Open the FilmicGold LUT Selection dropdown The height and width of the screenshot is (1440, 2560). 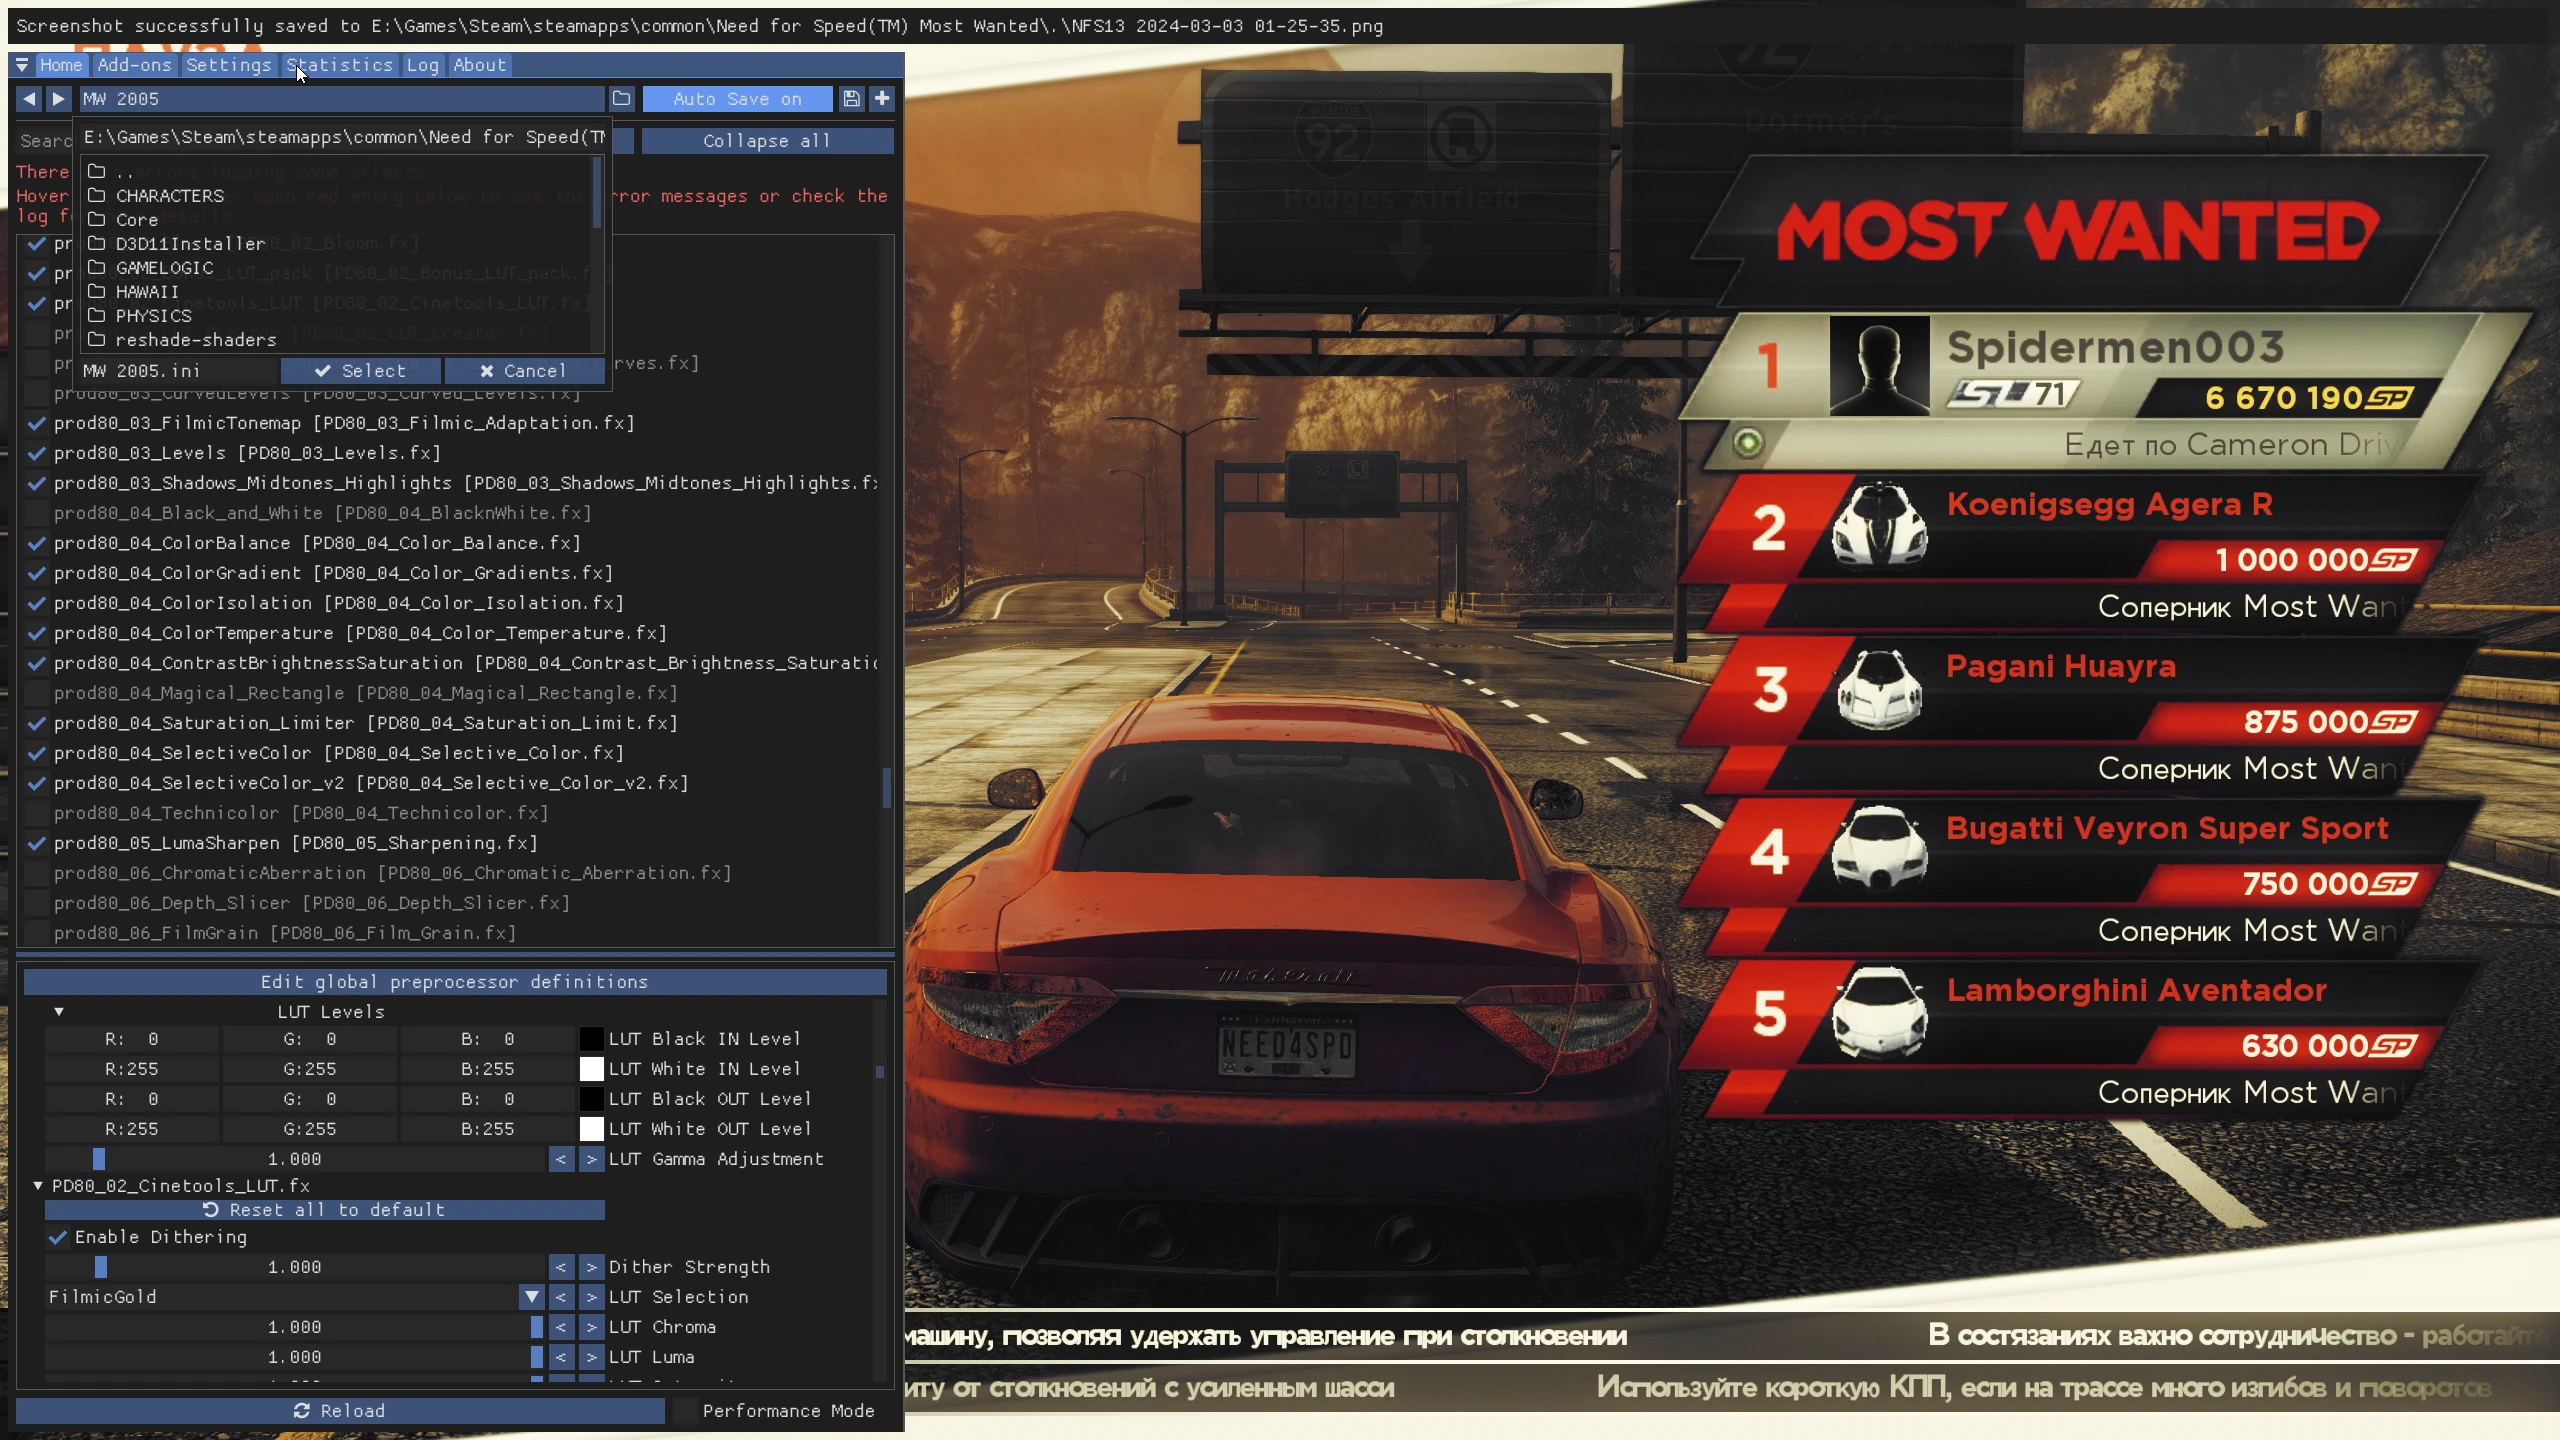point(531,1297)
